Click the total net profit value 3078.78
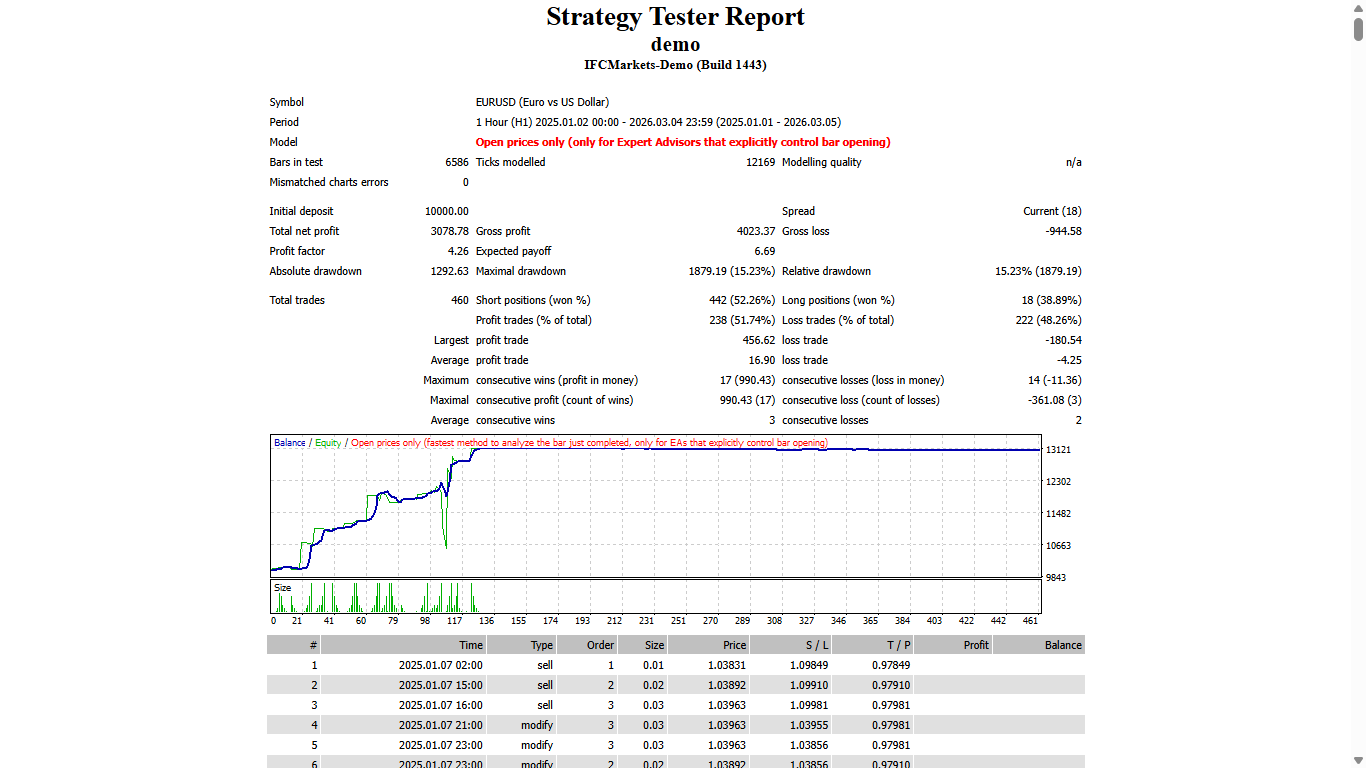The width and height of the screenshot is (1366, 768). coord(450,231)
